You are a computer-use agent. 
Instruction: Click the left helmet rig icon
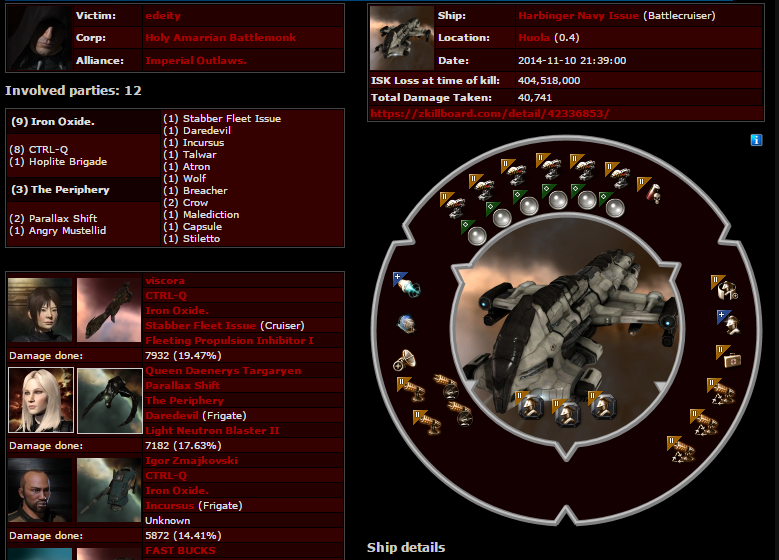click(x=531, y=407)
